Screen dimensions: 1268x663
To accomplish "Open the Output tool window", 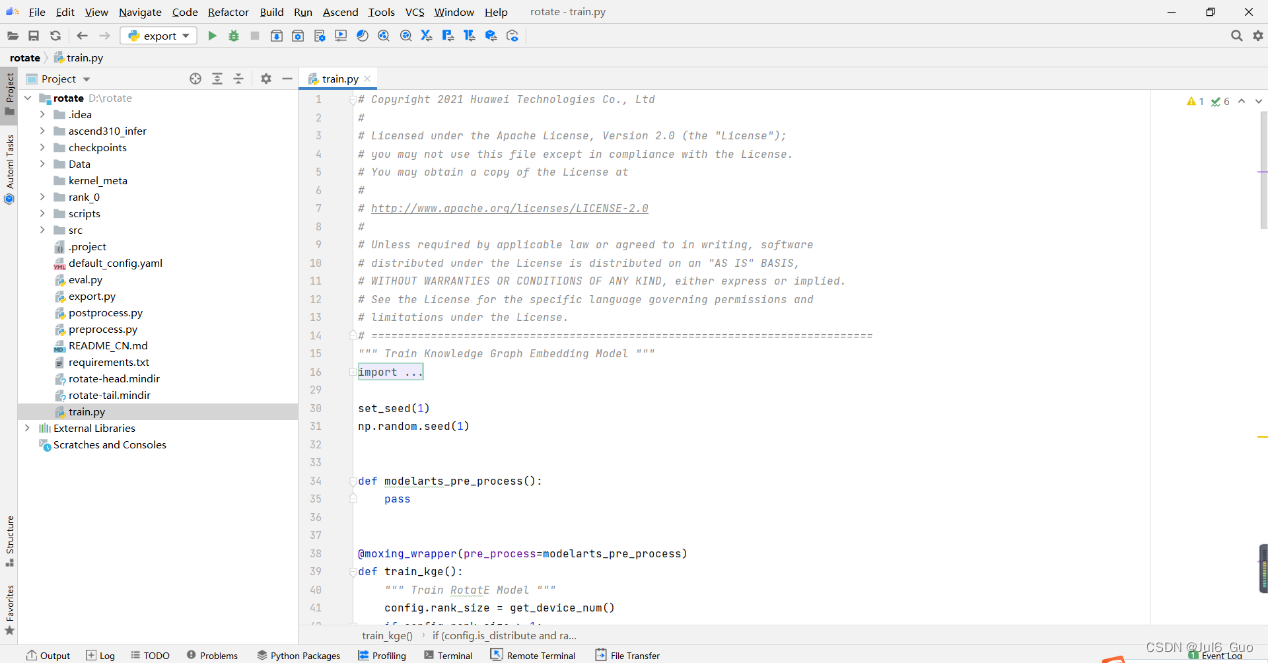I will (x=48, y=655).
